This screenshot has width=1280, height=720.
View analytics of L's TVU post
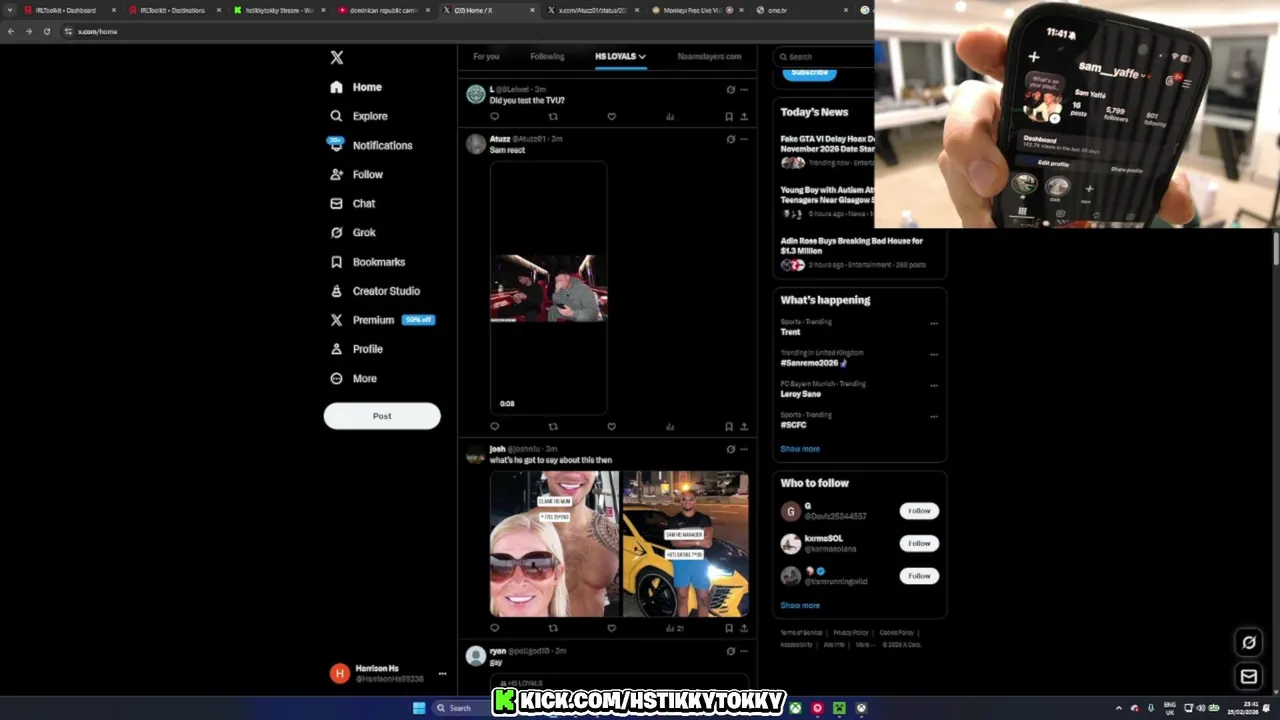point(670,117)
